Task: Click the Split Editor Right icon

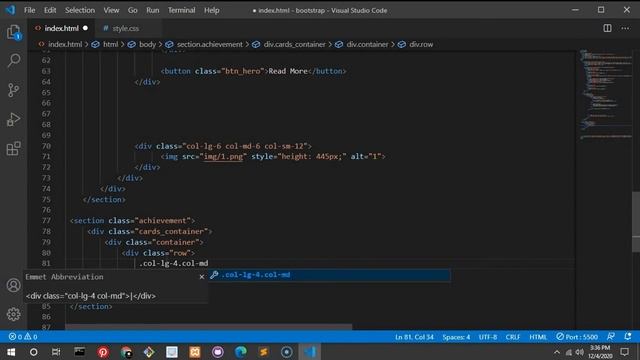Action: 607,28
